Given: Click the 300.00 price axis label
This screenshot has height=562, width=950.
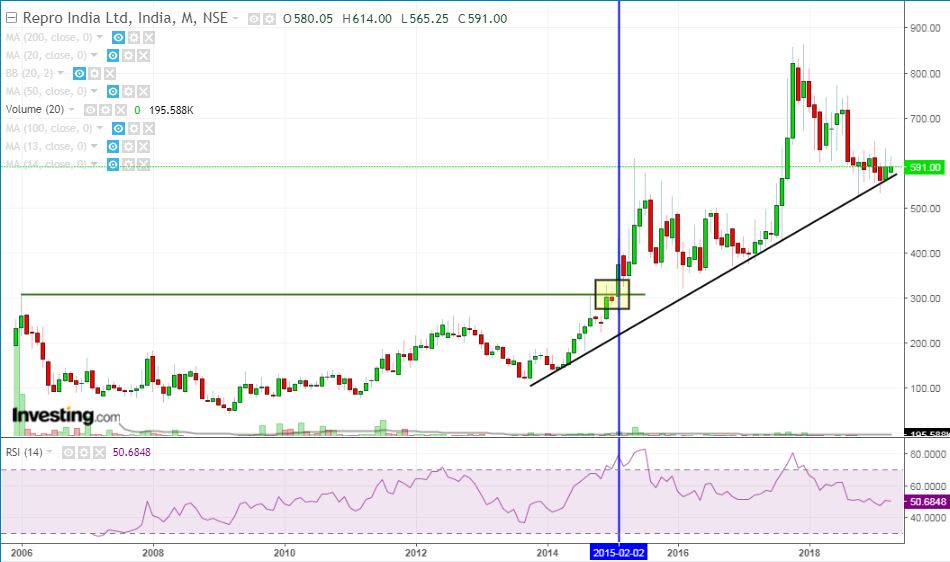Looking at the screenshot, I should click(925, 298).
